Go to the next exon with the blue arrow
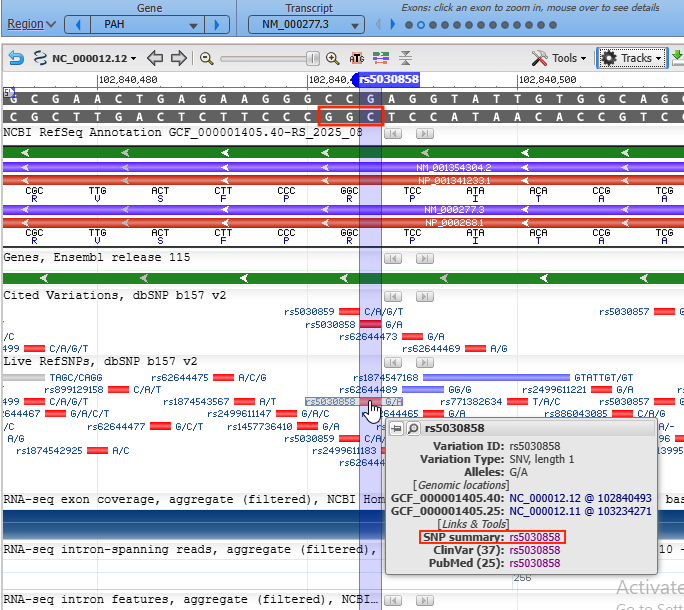The image size is (684, 610). (x=392, y=24)
